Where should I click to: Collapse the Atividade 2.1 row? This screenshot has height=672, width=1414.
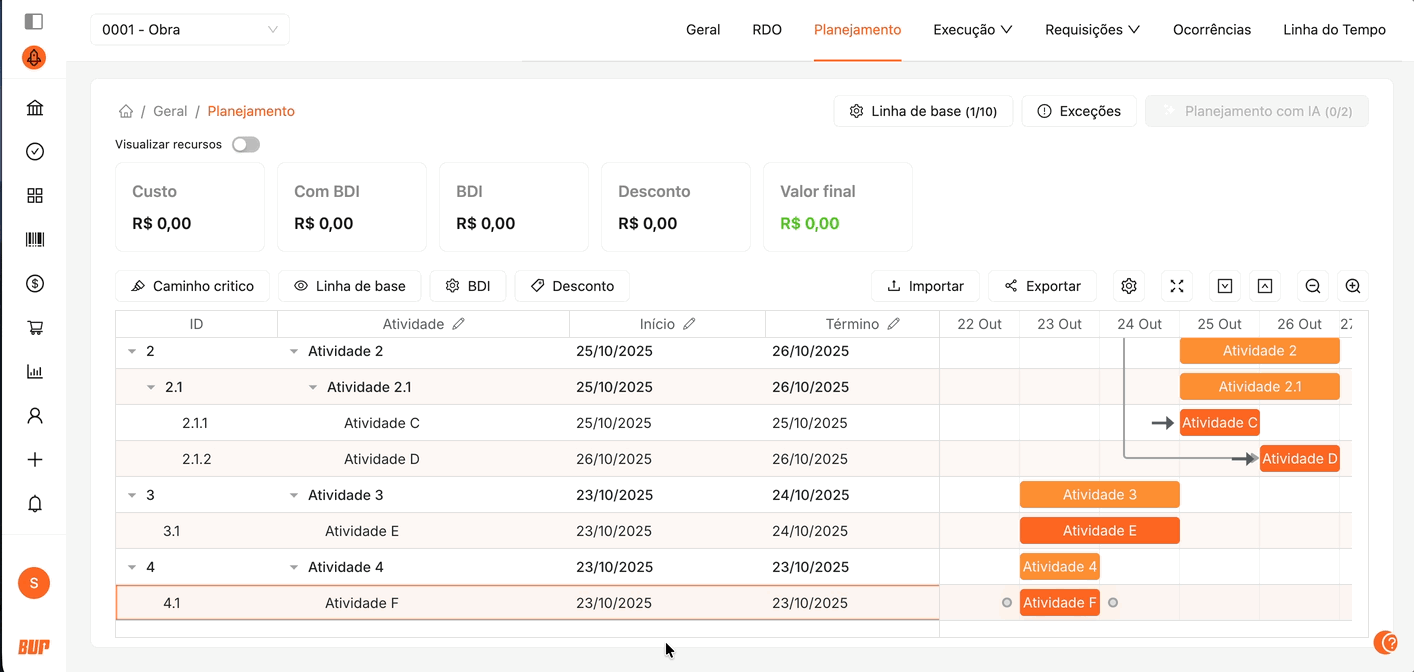tap(313, 387)
